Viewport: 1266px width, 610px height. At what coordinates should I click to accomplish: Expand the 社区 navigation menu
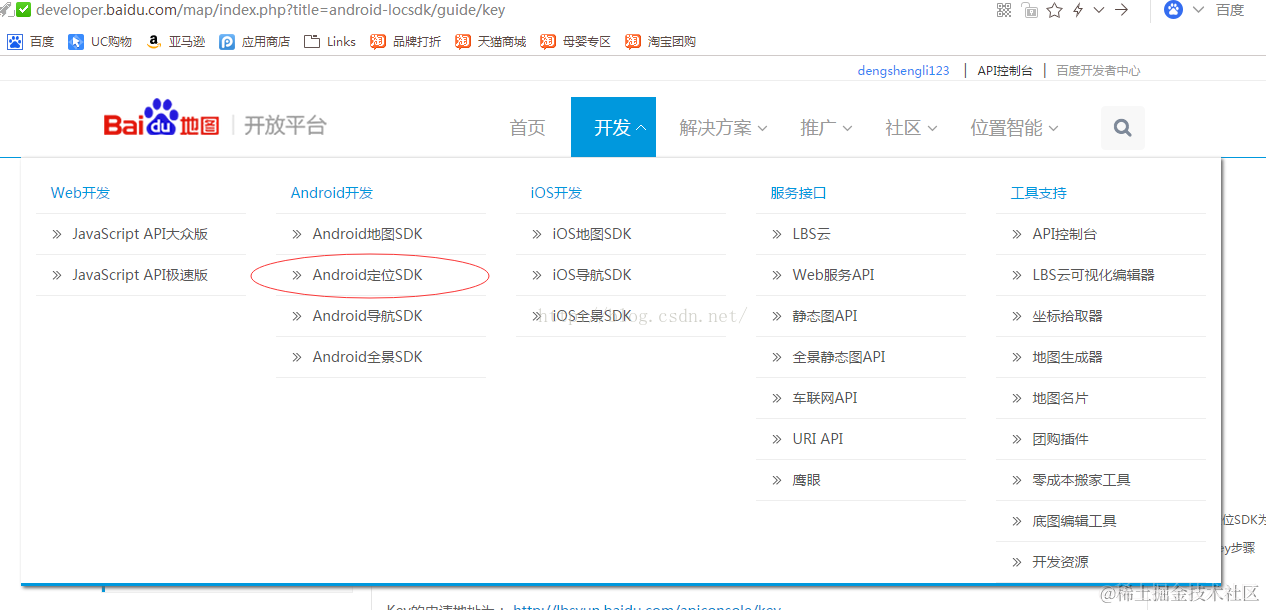[911, 128]
